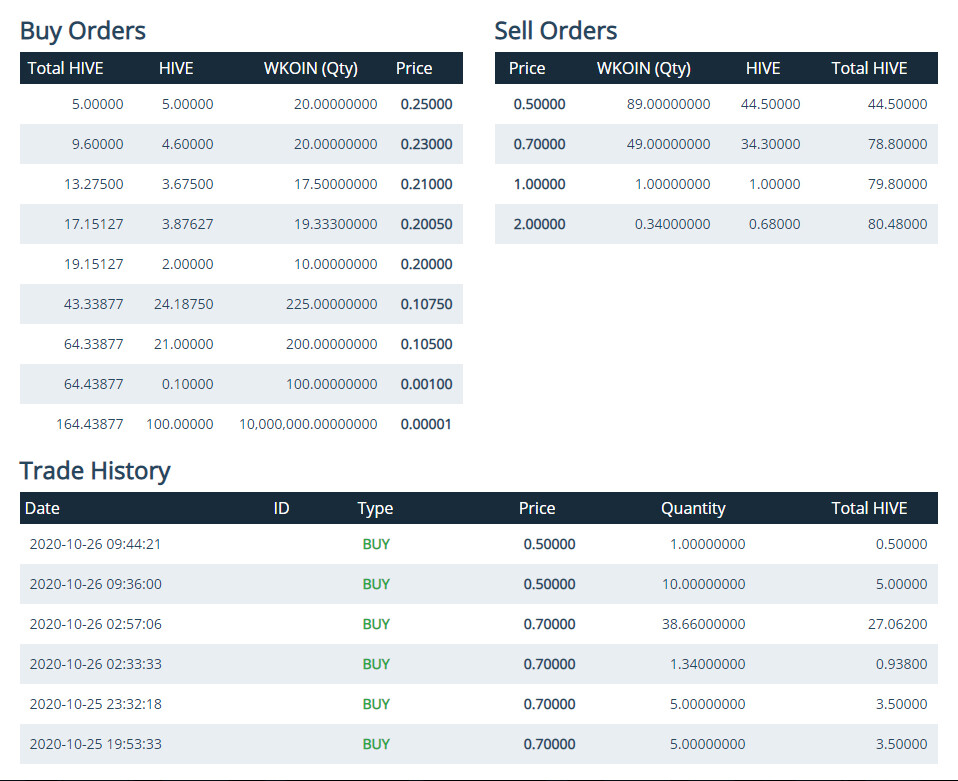Select buy price 0.00100
Viewport: 958px width, 781px height.
(x=426, y=384)
